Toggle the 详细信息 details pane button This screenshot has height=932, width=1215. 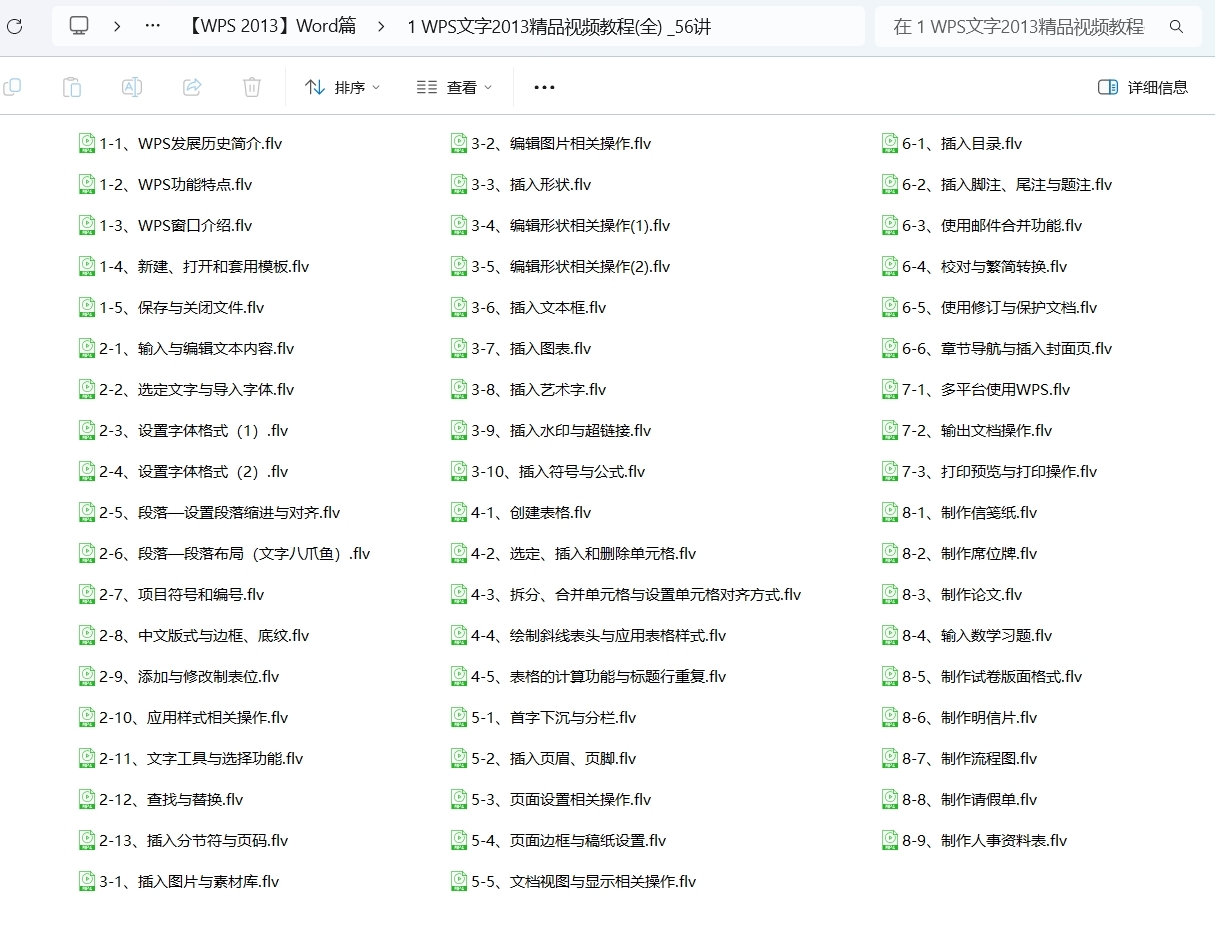1143,87
